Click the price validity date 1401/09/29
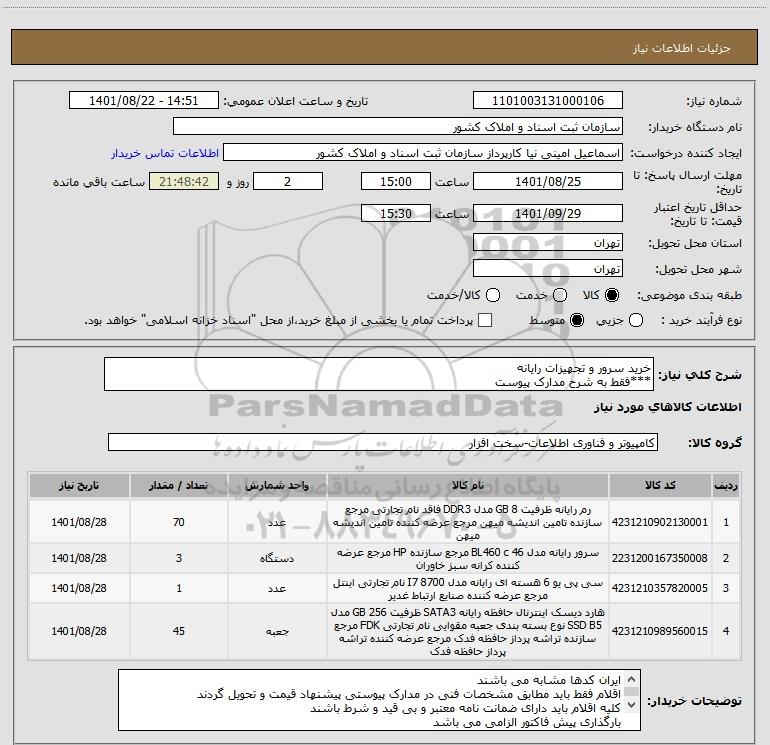770x745 pixels. point(548,214)
